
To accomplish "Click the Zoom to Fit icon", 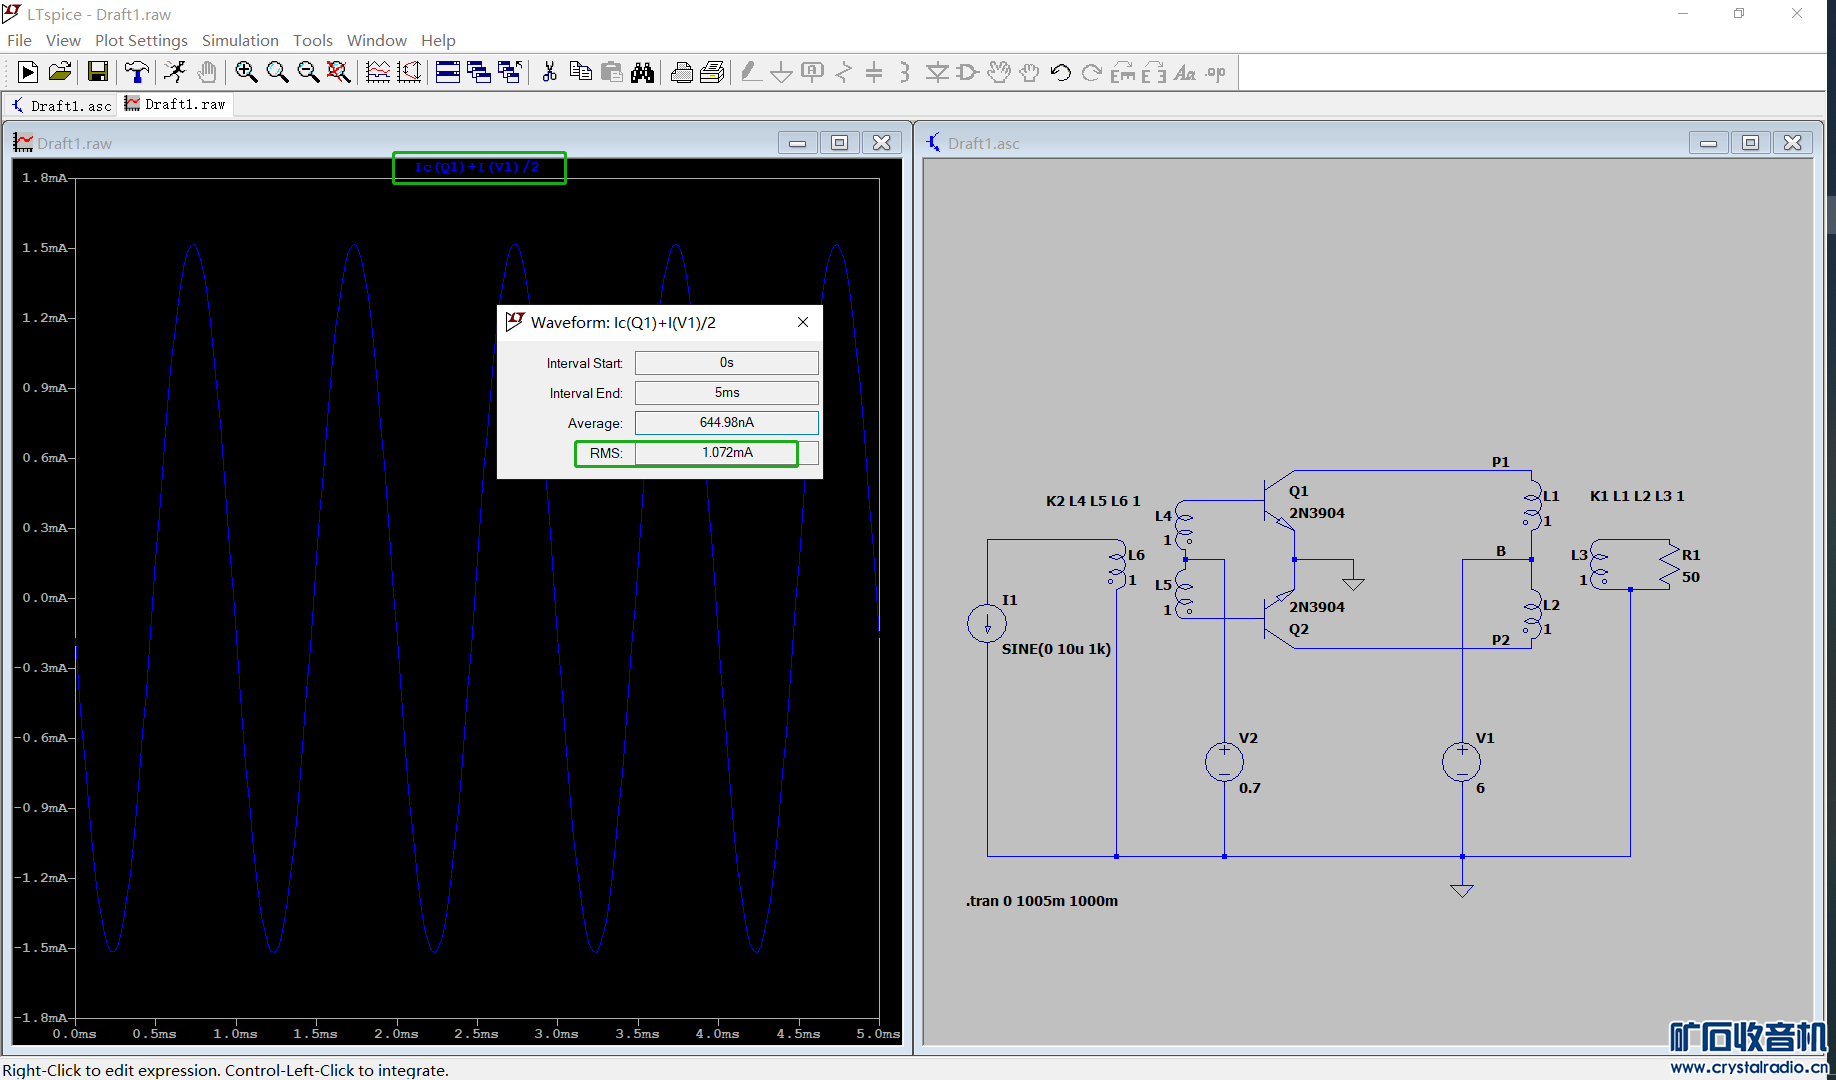I will tap(338, 72).
